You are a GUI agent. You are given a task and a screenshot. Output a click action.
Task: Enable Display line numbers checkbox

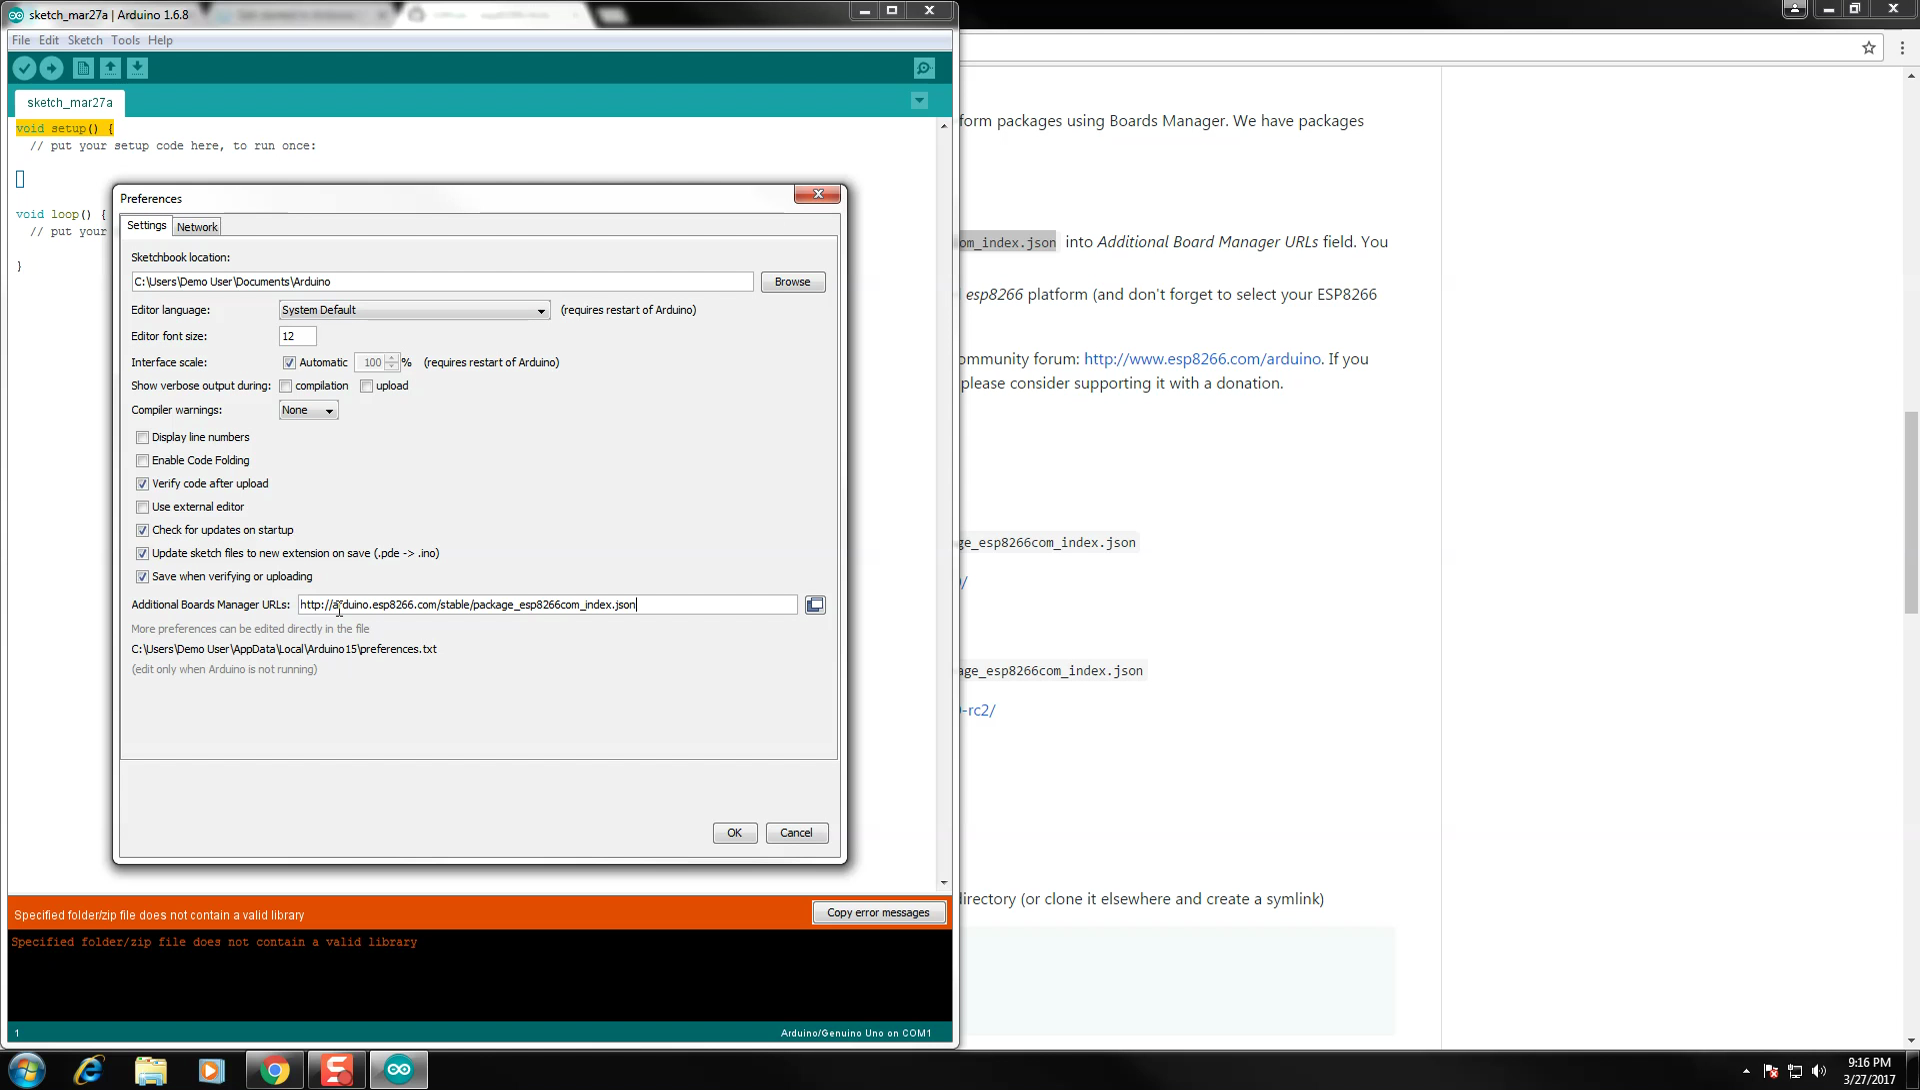[x=142, y=437]
